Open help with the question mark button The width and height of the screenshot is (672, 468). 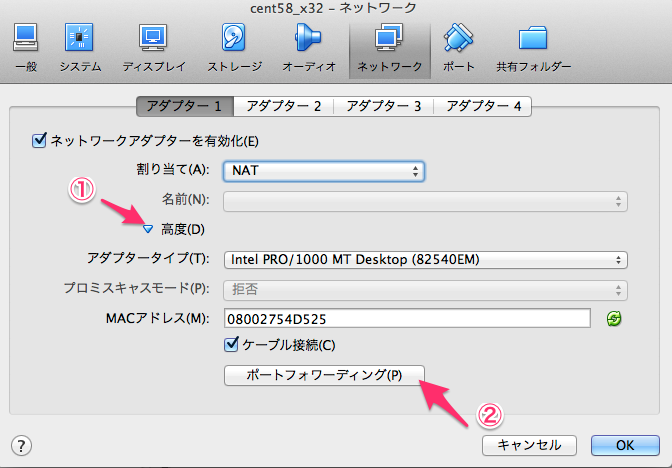click(21, 445)
